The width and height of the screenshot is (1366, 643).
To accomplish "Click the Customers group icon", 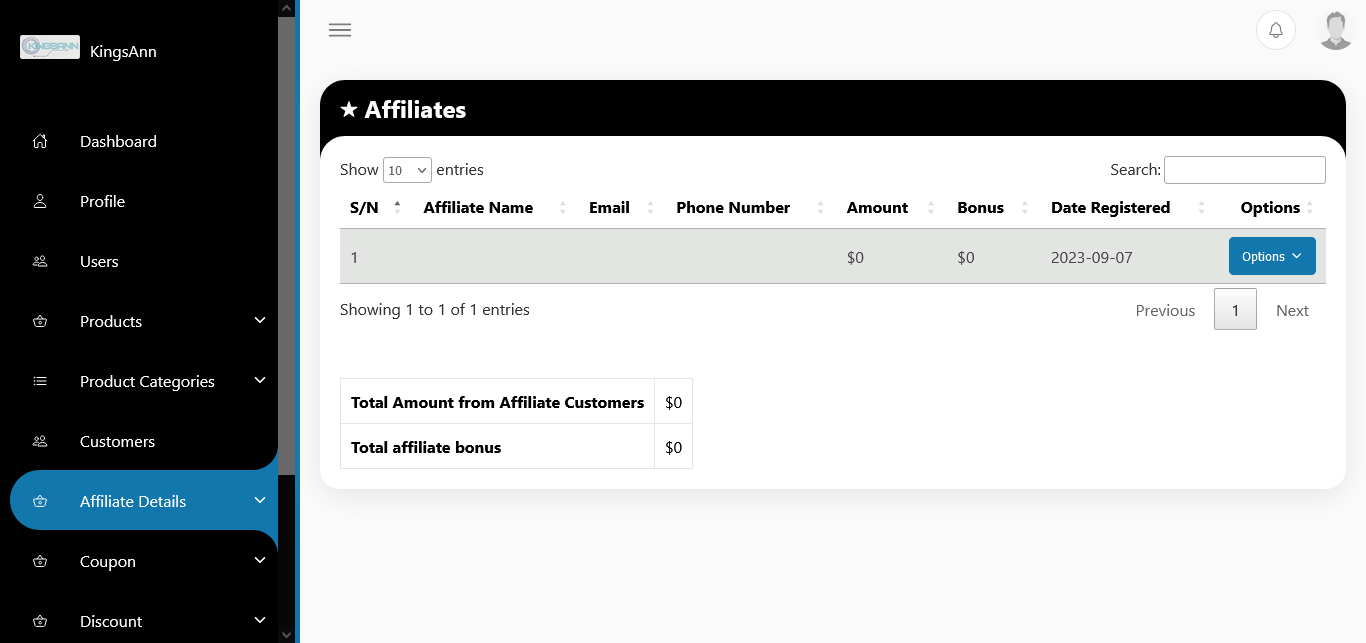I will (x=40, y=441).
